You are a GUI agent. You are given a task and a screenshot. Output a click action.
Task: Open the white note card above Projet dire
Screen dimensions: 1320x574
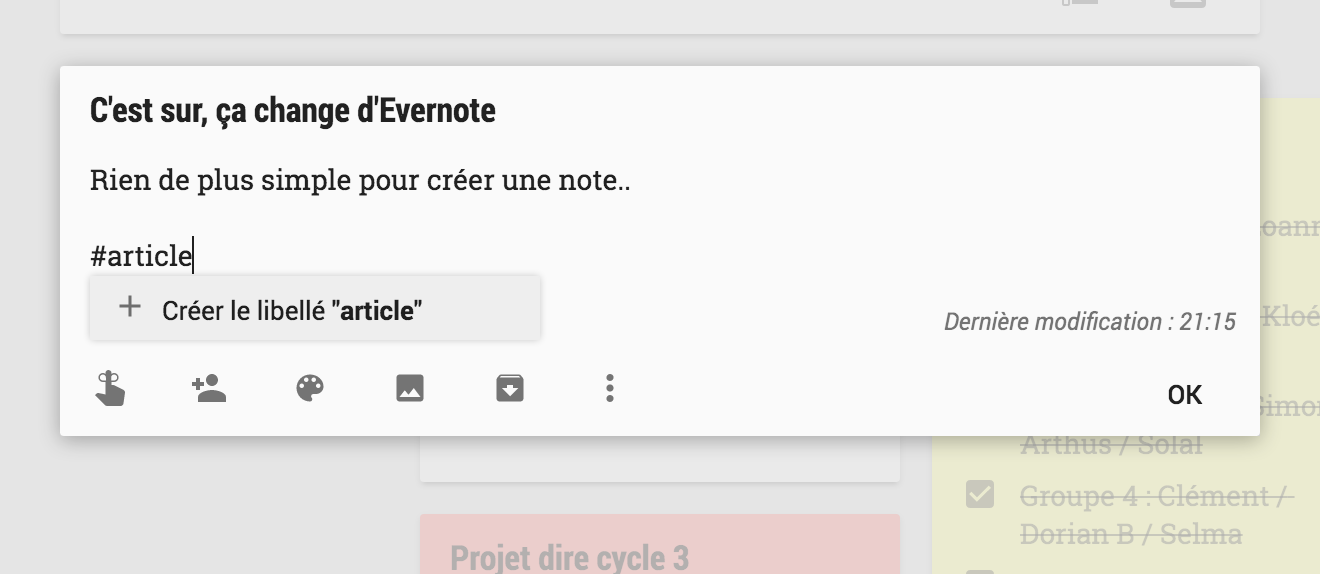click(660, 459)
